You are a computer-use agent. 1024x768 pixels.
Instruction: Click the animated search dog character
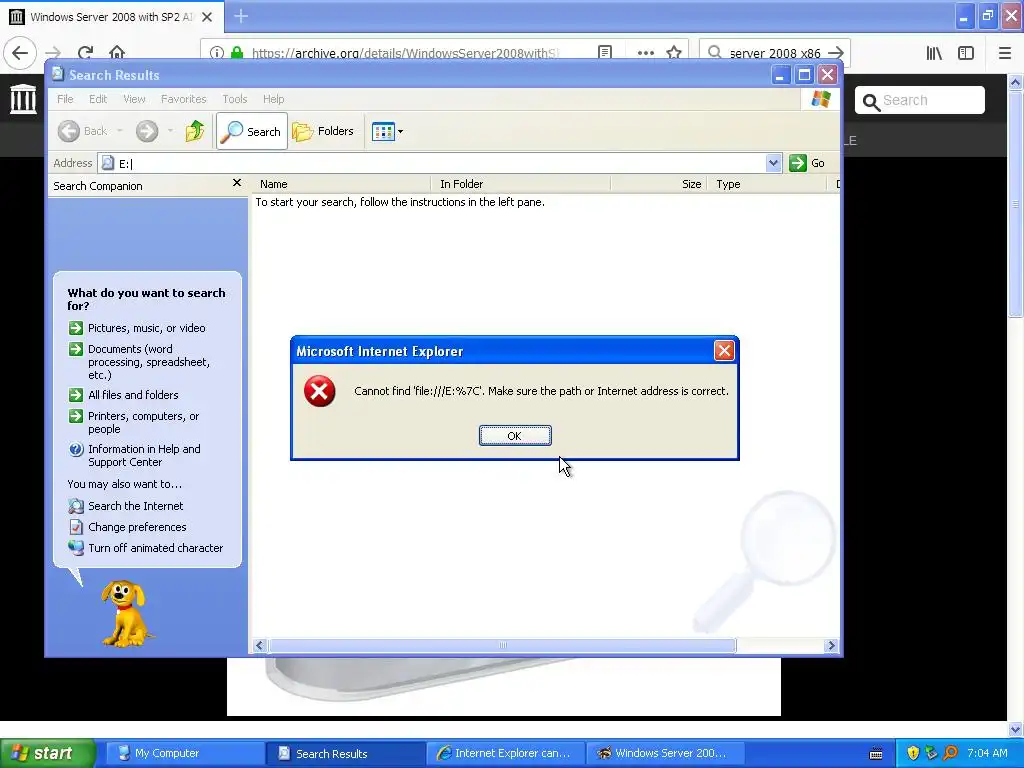[x=125, y=614]
